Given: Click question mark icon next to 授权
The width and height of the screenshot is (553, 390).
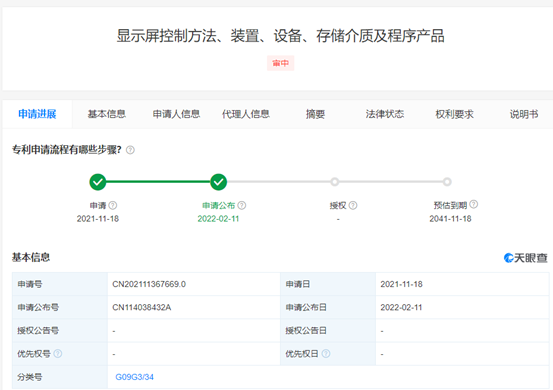Looking at the screenshot, I should pyautogui.click(x=353, y=205).
